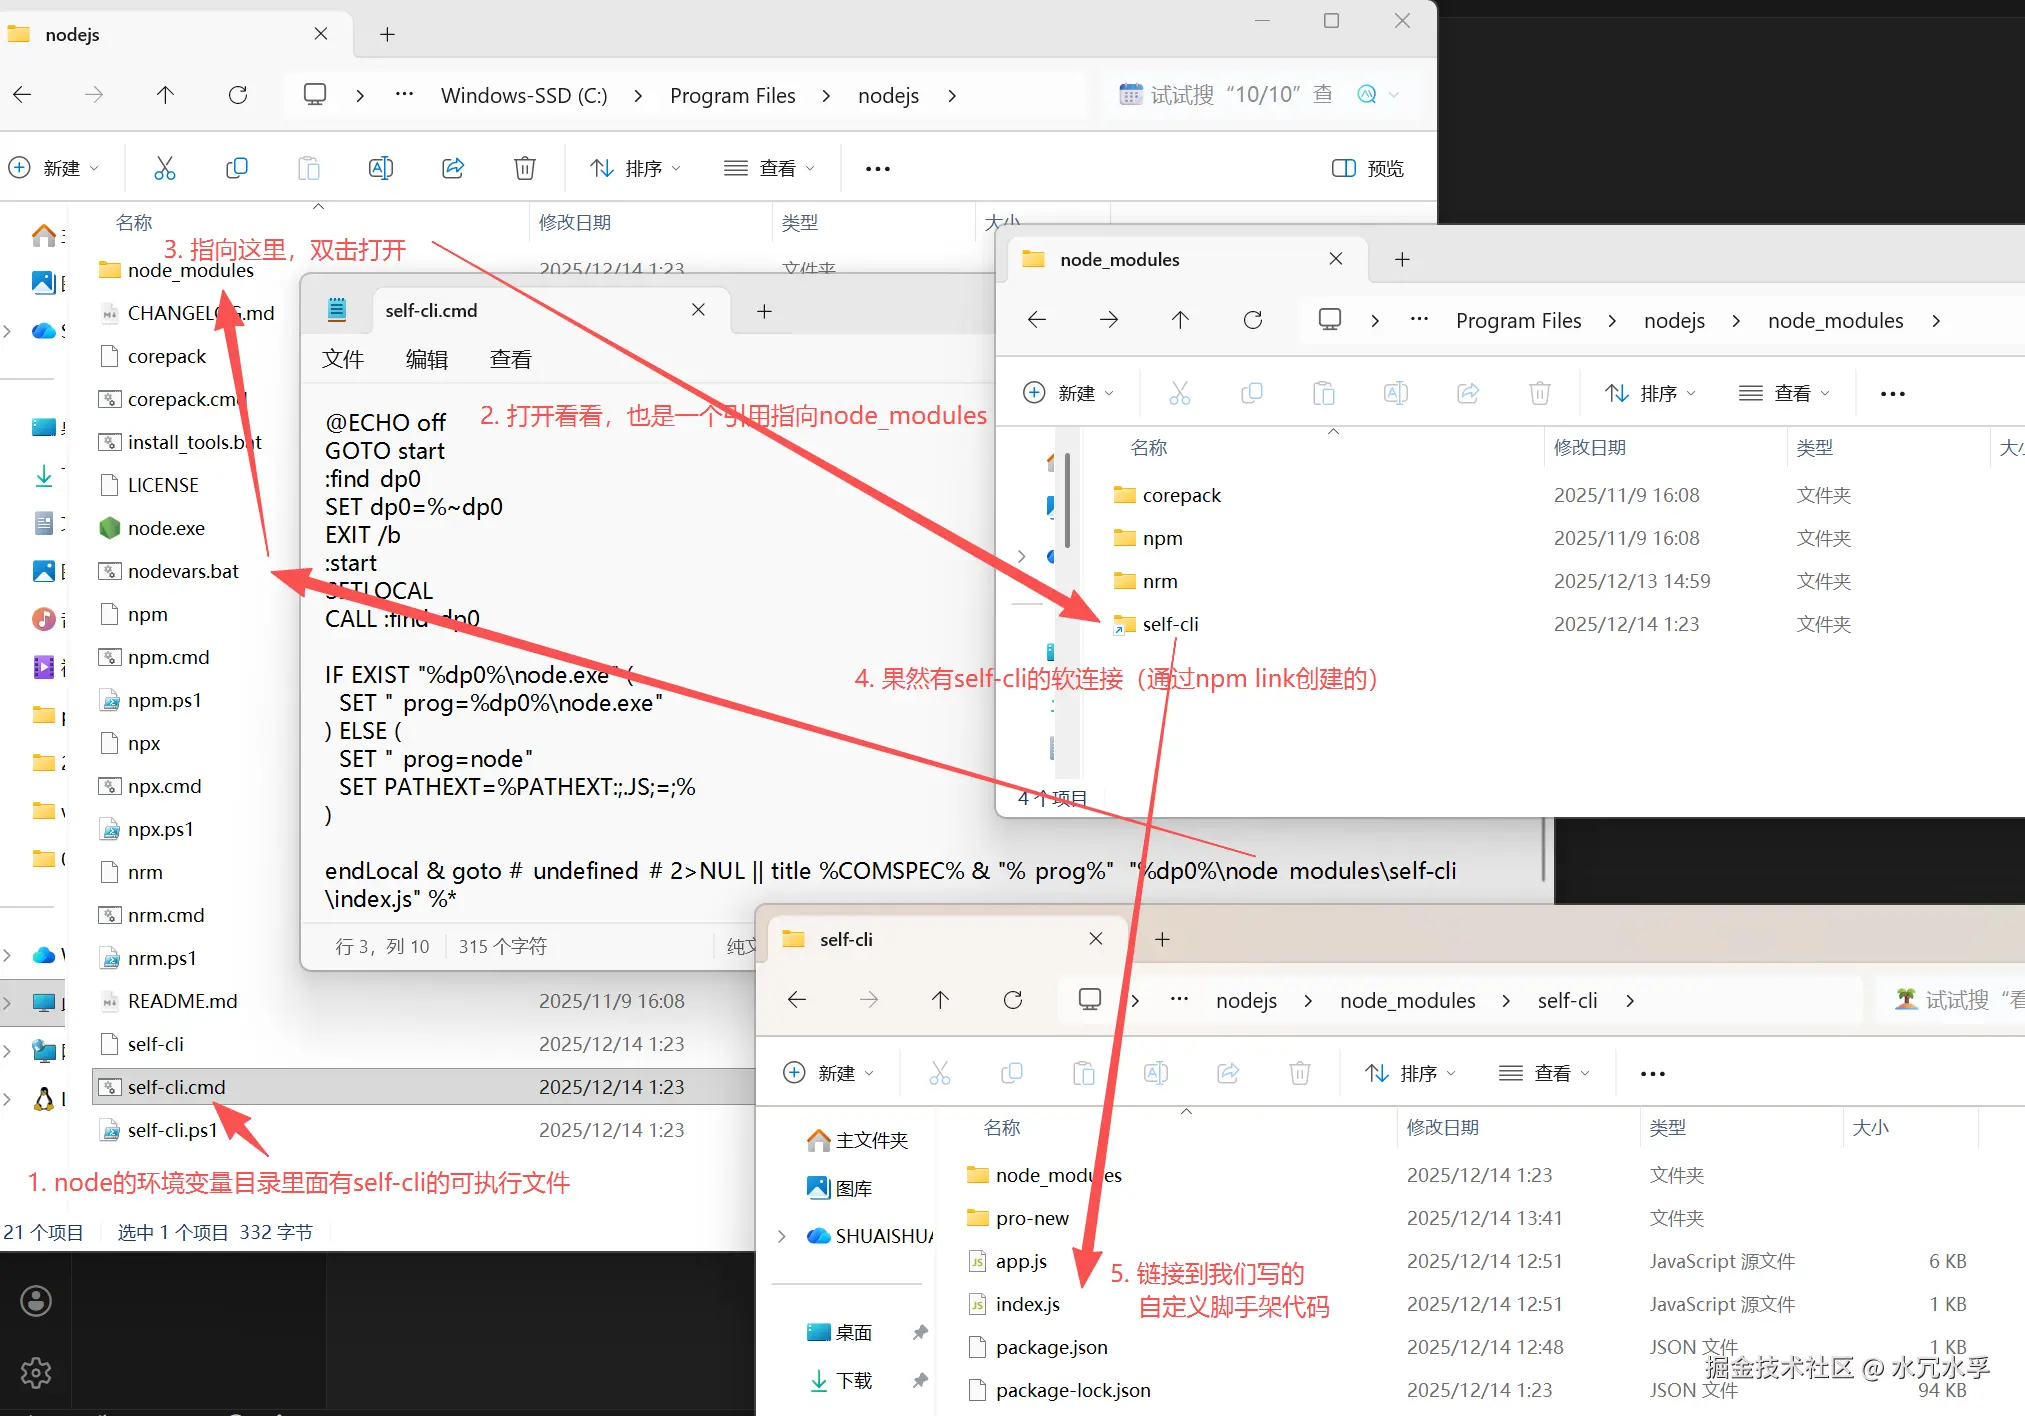2025x1416 pixels.
Task: Open the 查看 view dropdown in node_modules window
Action: coord(1785,393)
